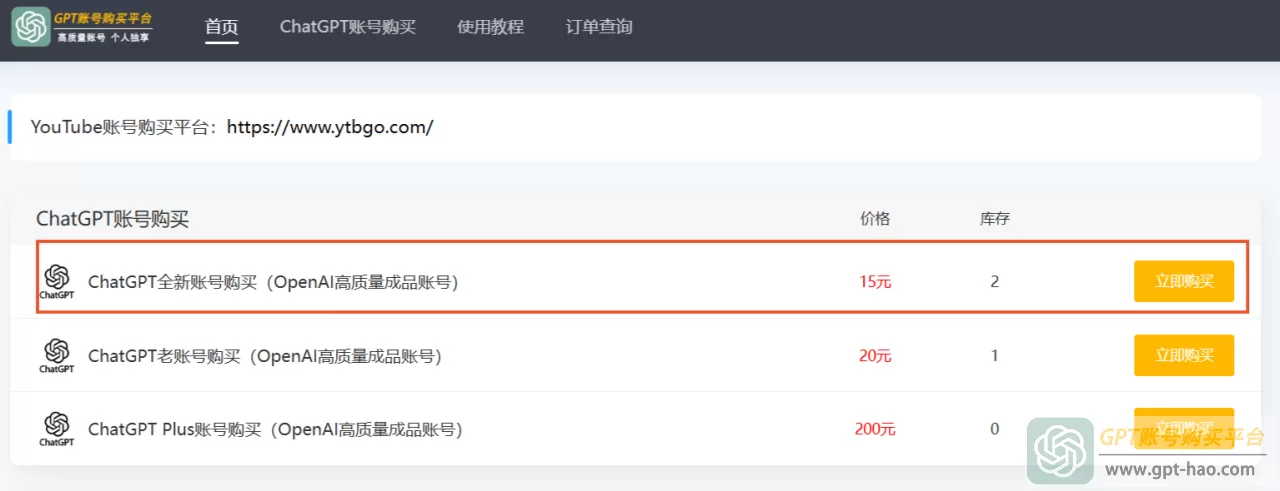This screenshot has height=491, width=1280.
Task: Click ChatGPT icon in the 老账号 row
Action: coord(57,355)
